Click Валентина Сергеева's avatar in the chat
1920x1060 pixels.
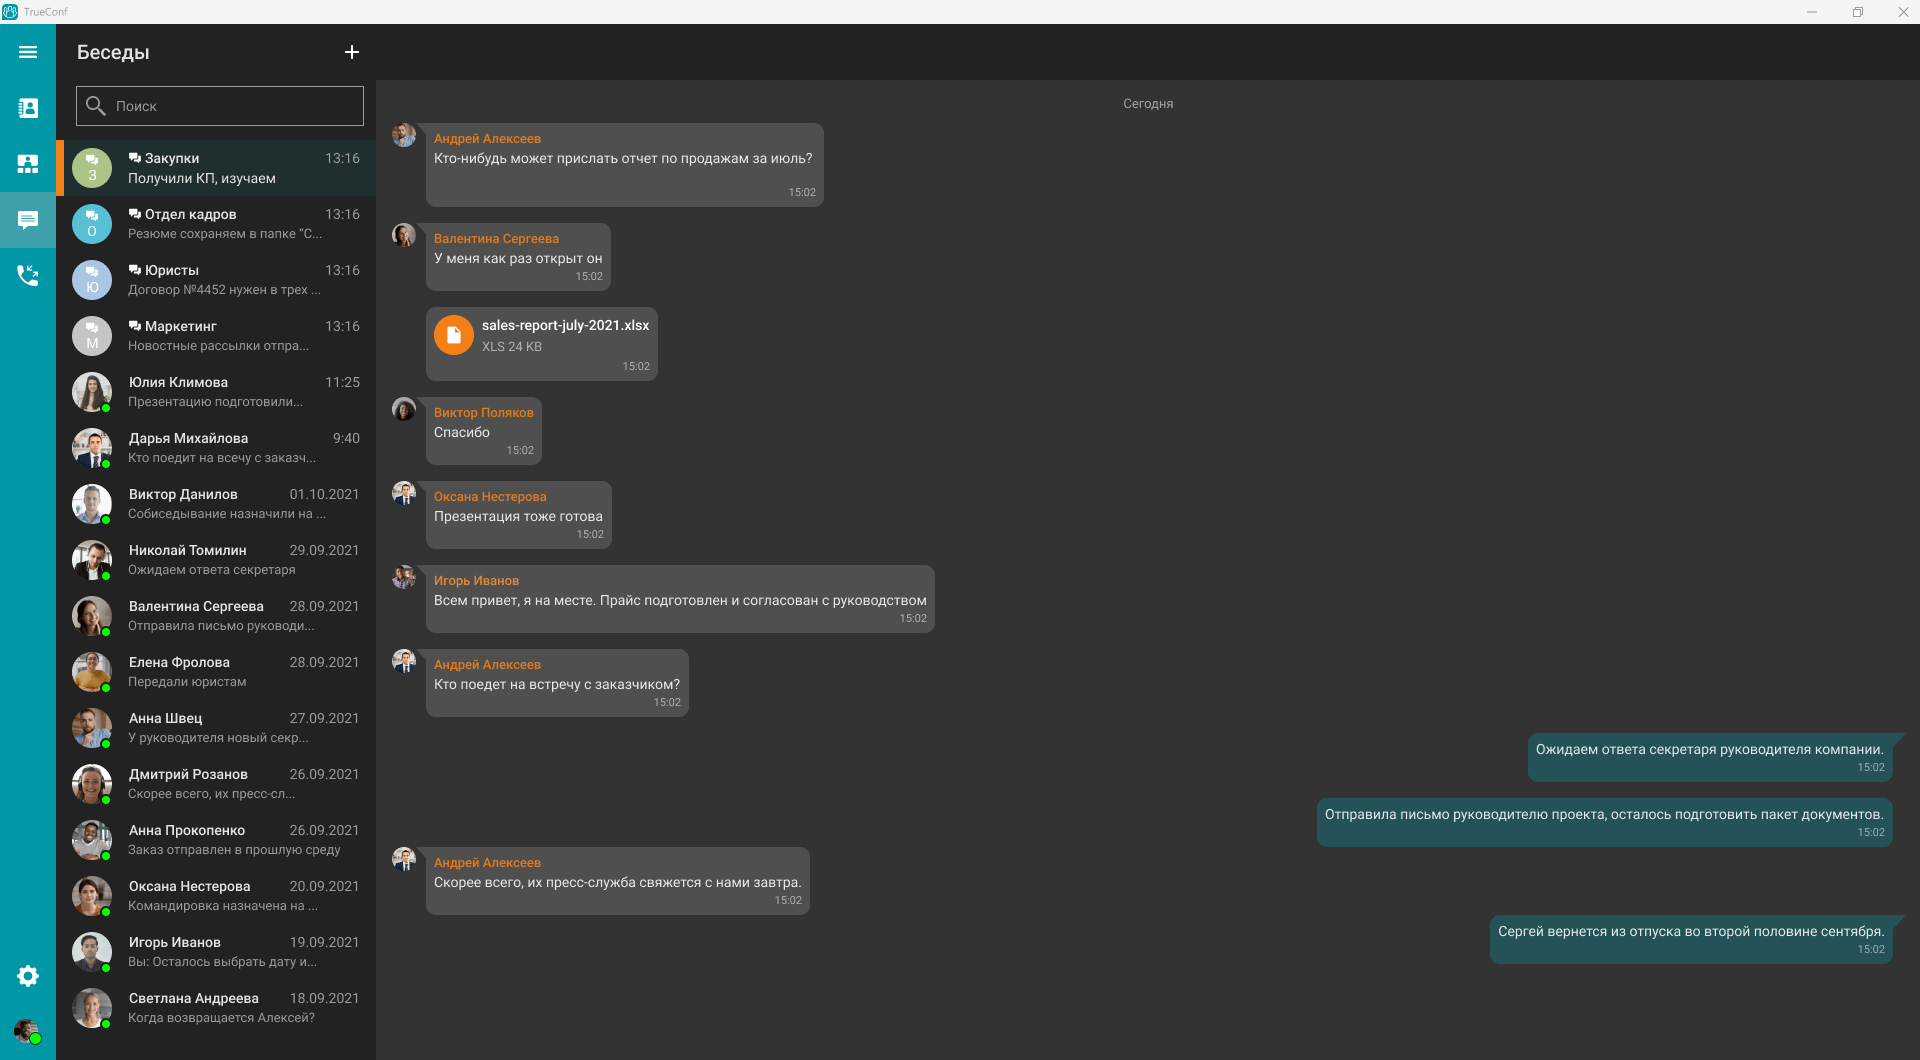tap(404, 235)
